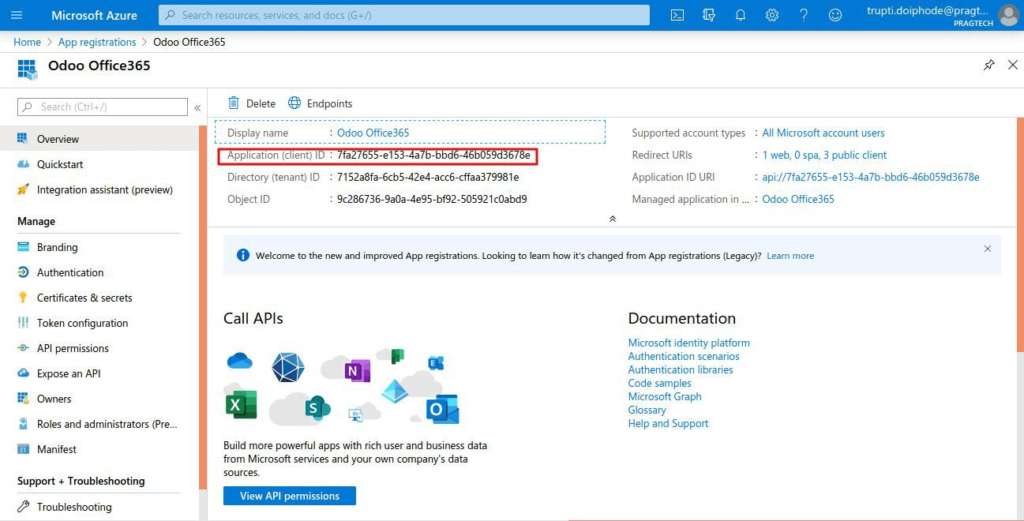
Task: Click the View API permissions button
Action: 289,496
